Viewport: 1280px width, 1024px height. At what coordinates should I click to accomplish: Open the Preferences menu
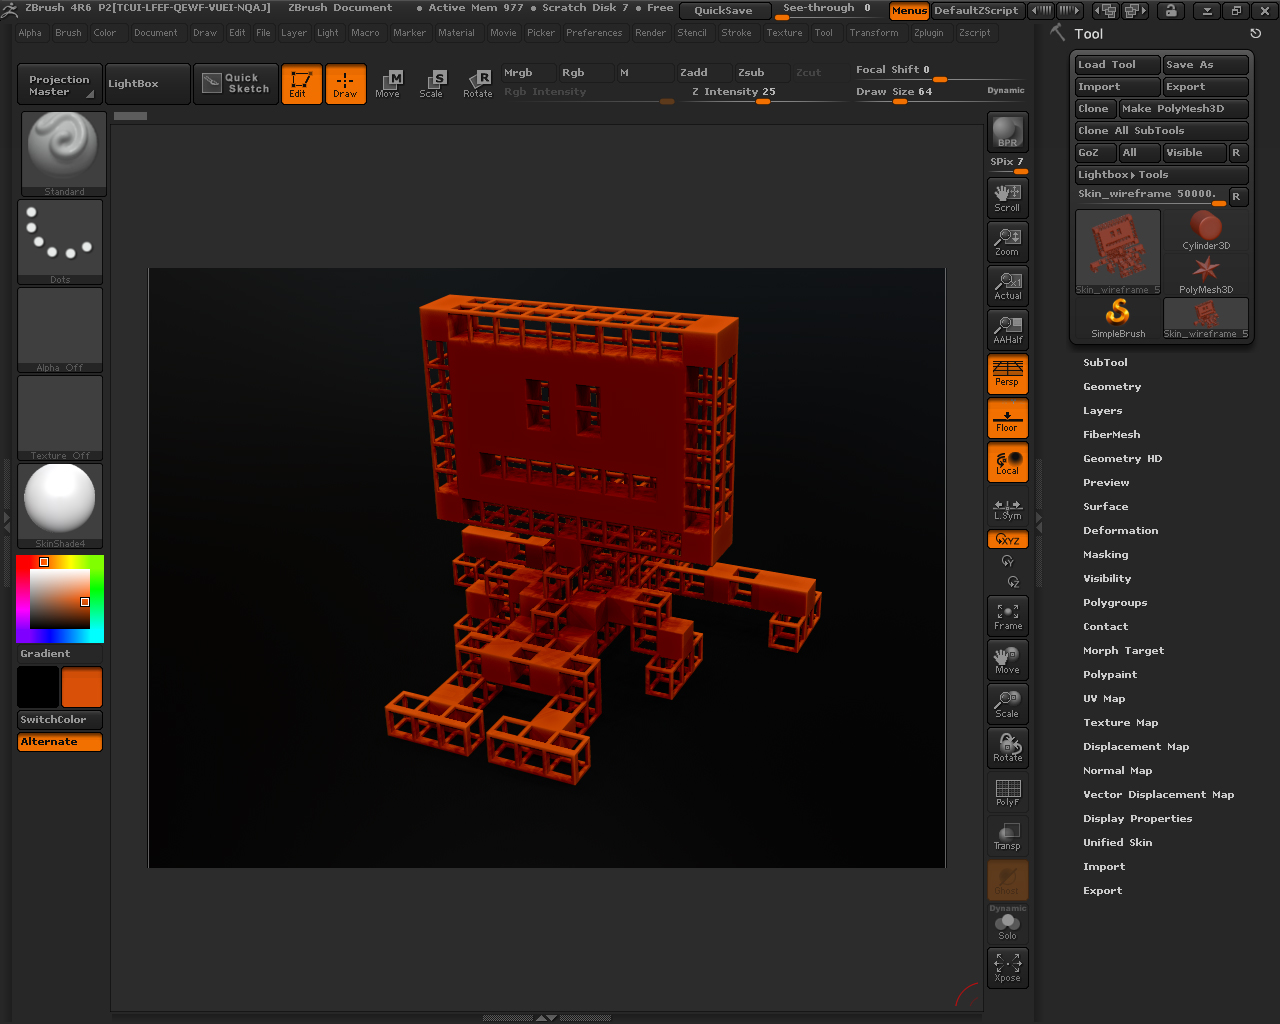(x=594, y=33)
